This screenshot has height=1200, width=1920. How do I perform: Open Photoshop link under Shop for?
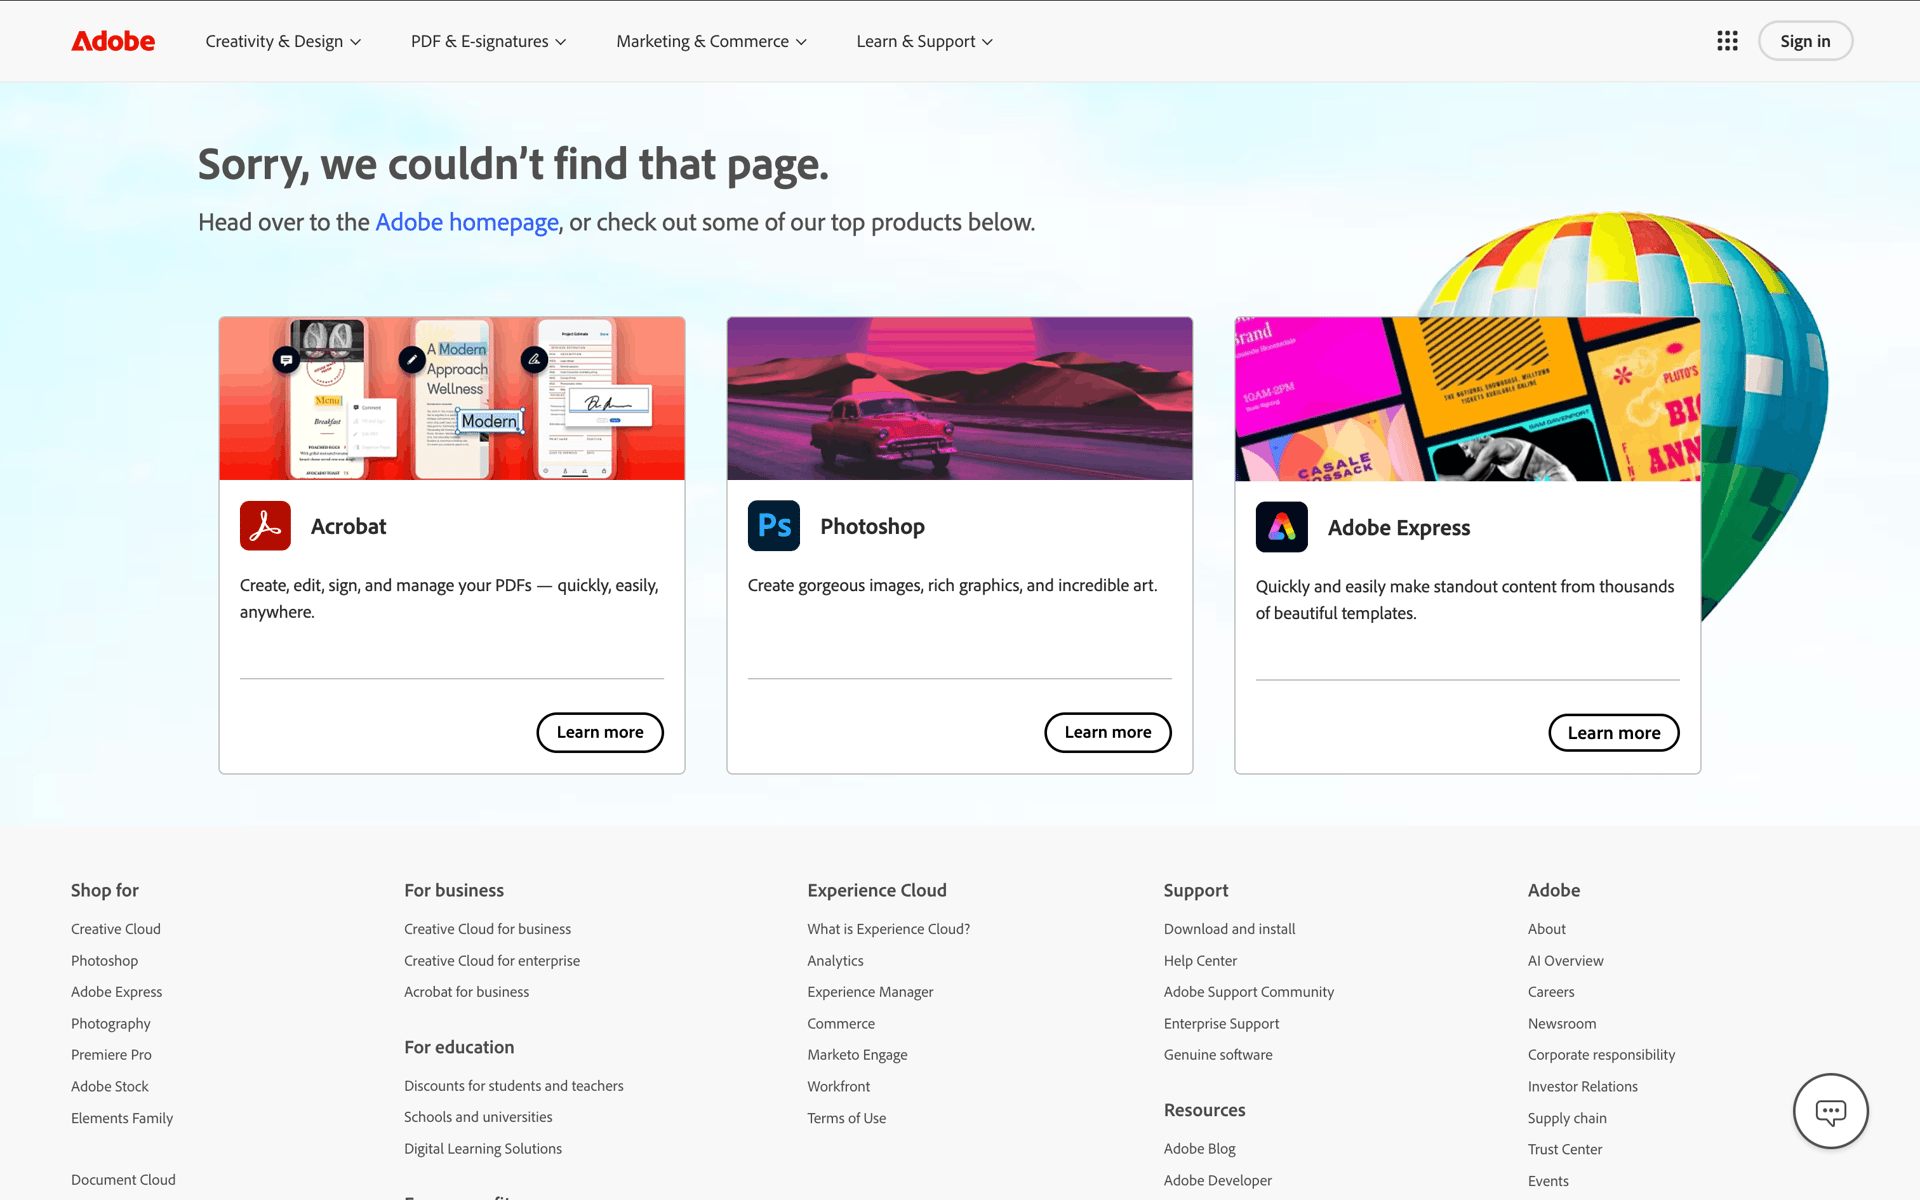pos(105,961)
